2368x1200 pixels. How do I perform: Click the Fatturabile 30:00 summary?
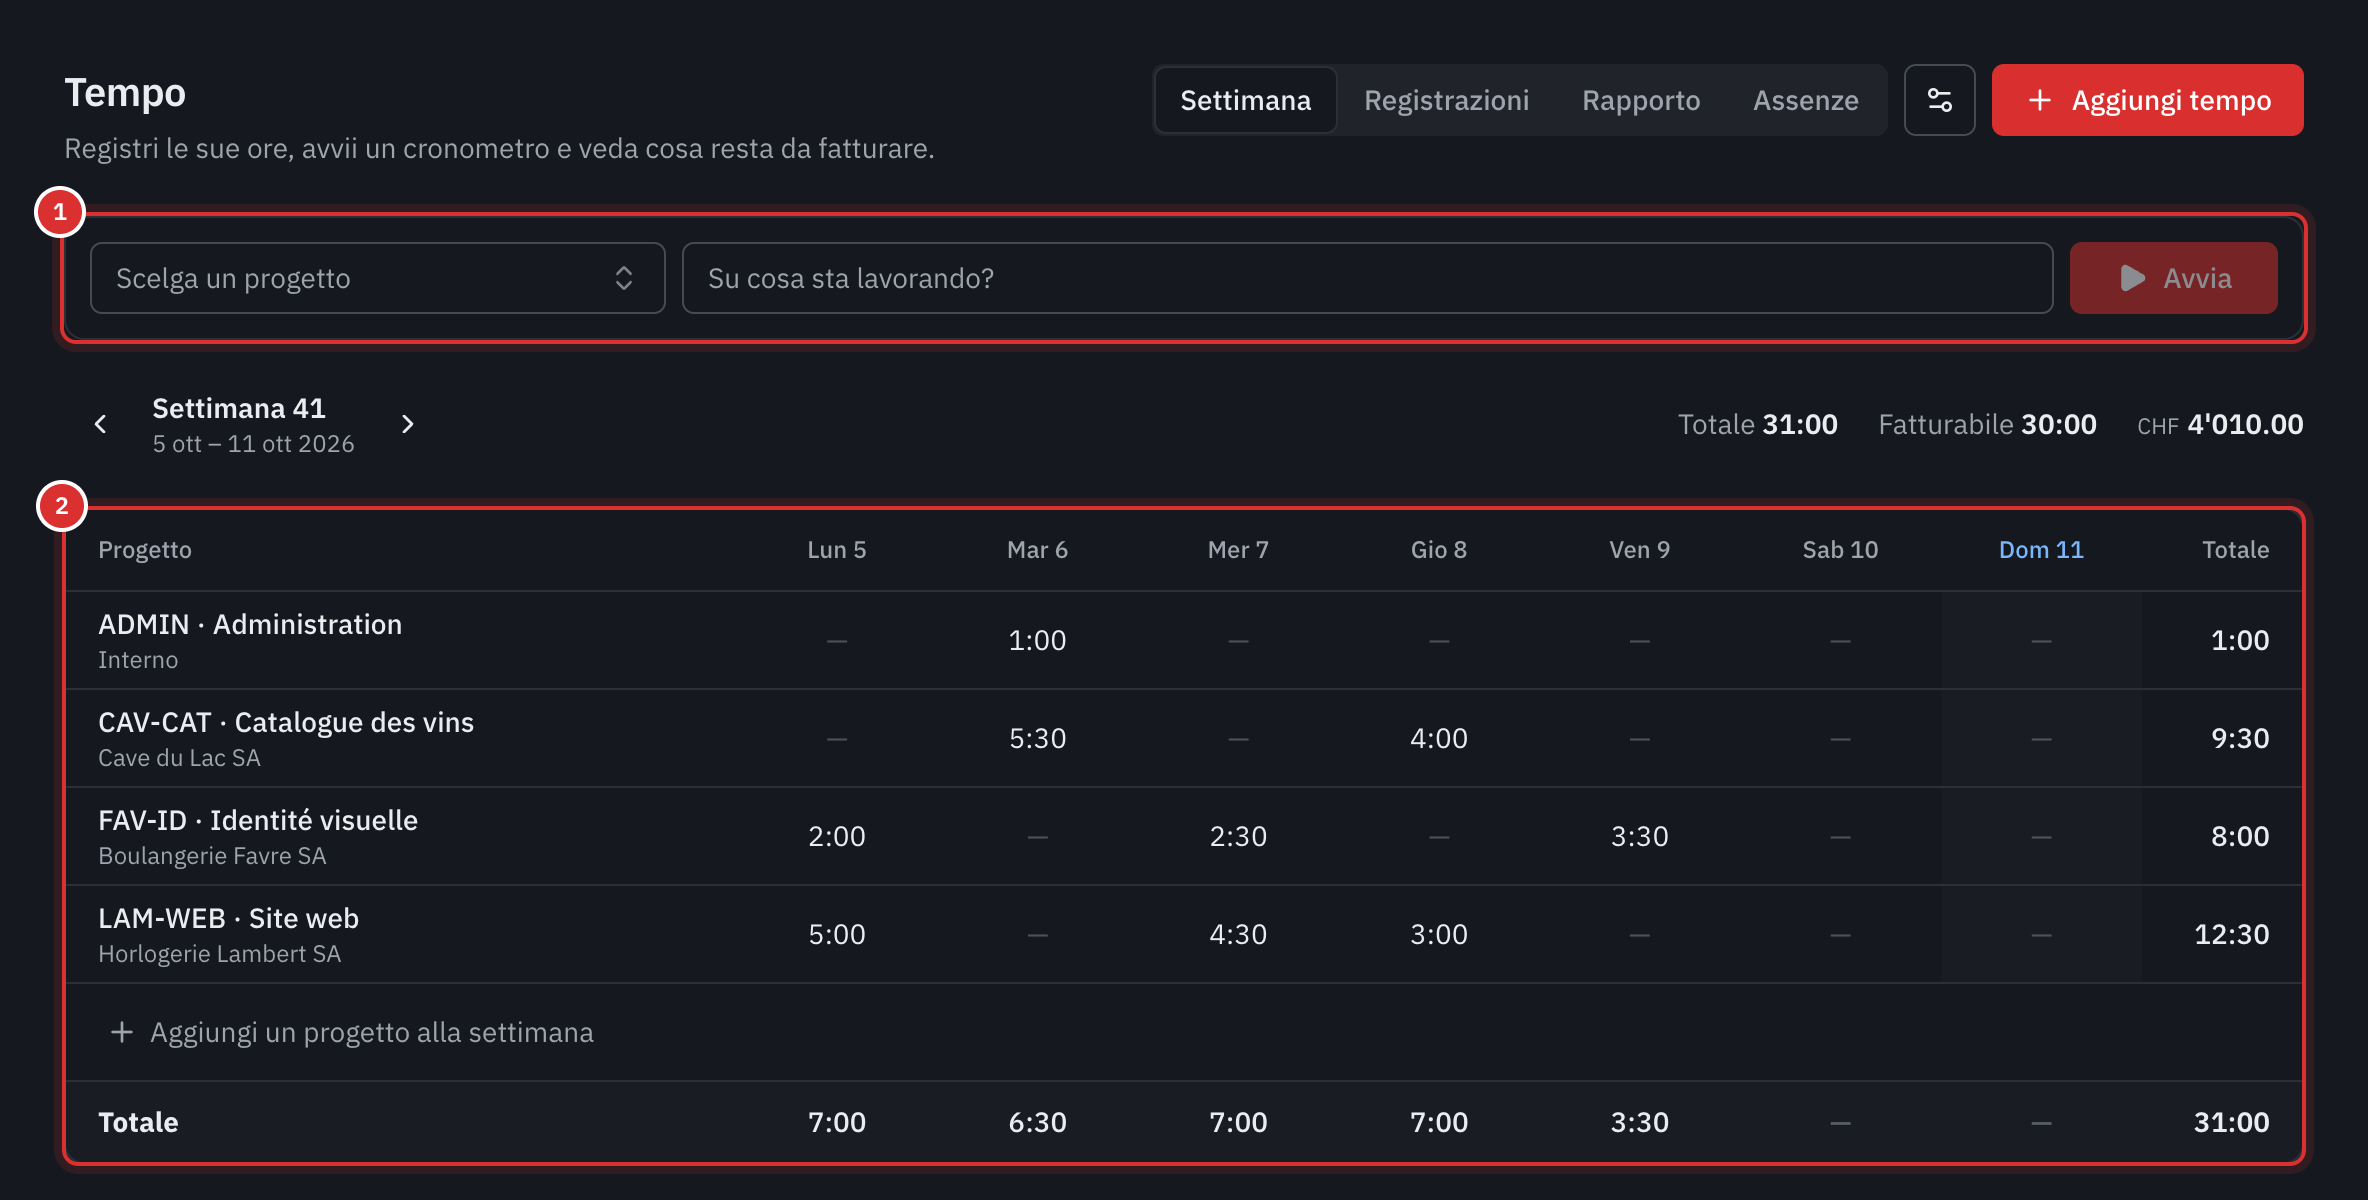coord(1987,424)
